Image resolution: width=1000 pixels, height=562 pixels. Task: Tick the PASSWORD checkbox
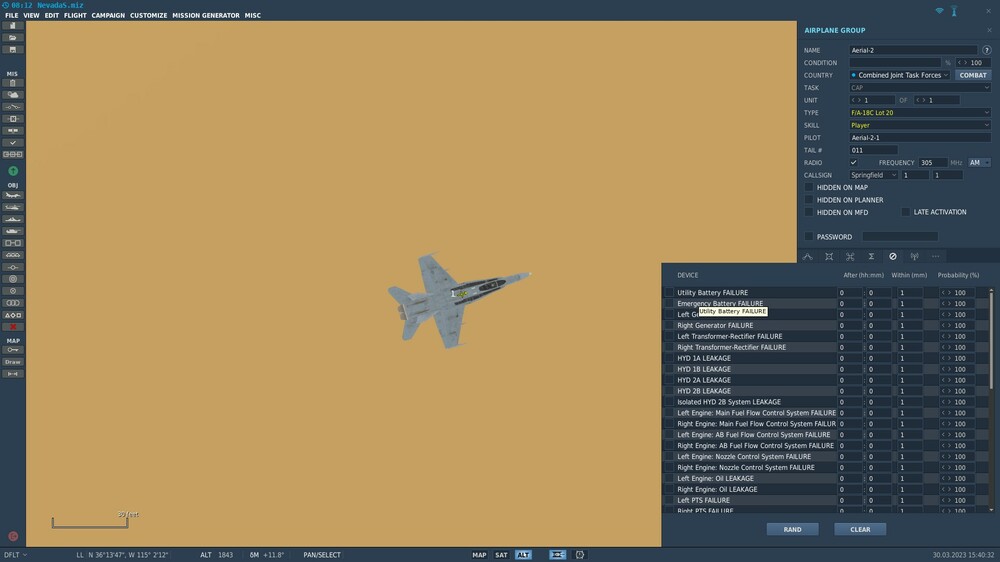pos(809,237)
